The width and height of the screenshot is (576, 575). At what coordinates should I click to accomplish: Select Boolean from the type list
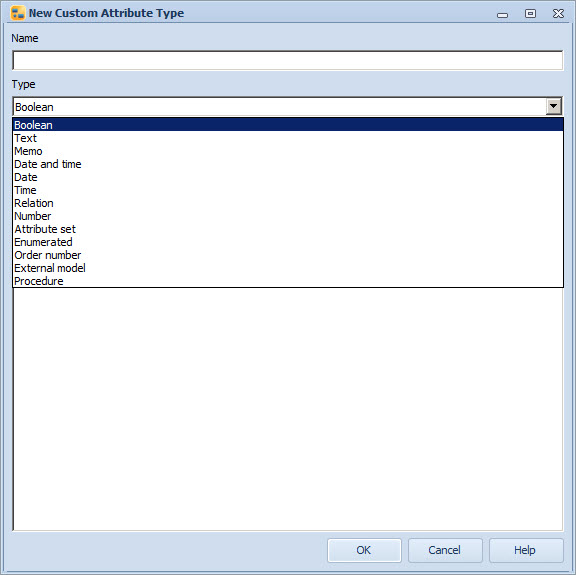click(x=288, y=125)
